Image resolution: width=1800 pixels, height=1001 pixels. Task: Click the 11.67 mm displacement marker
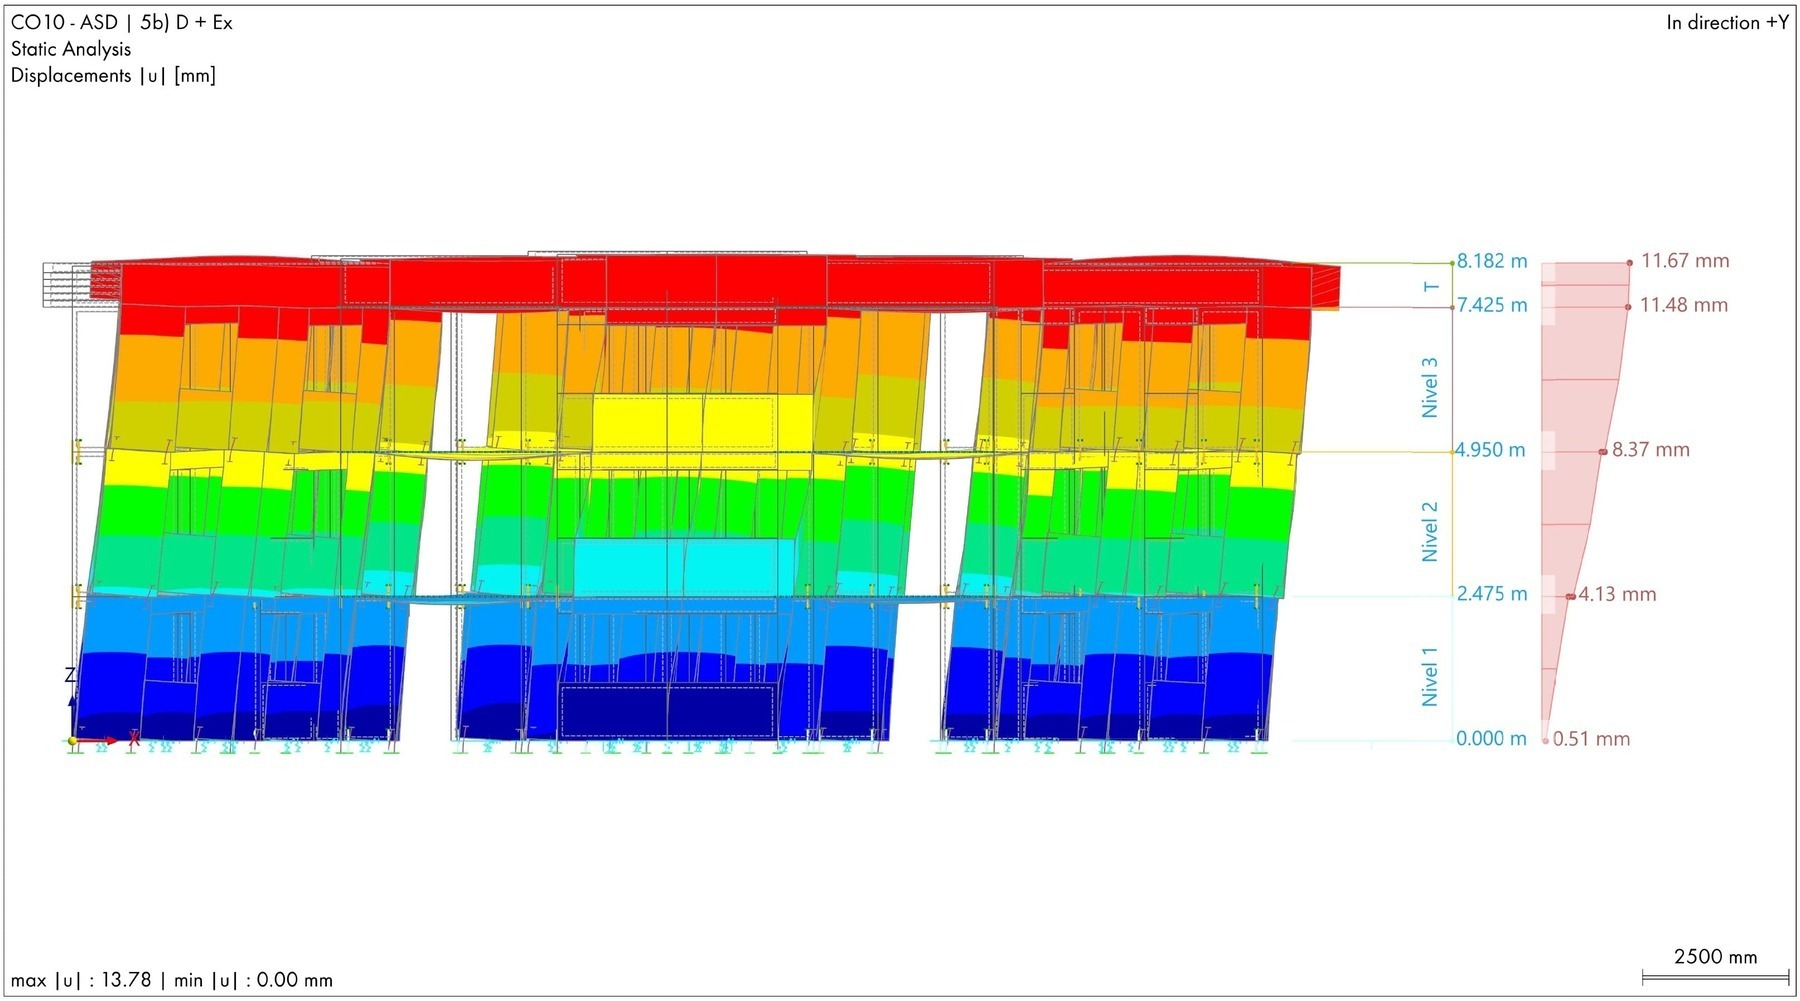point(1630,262)
